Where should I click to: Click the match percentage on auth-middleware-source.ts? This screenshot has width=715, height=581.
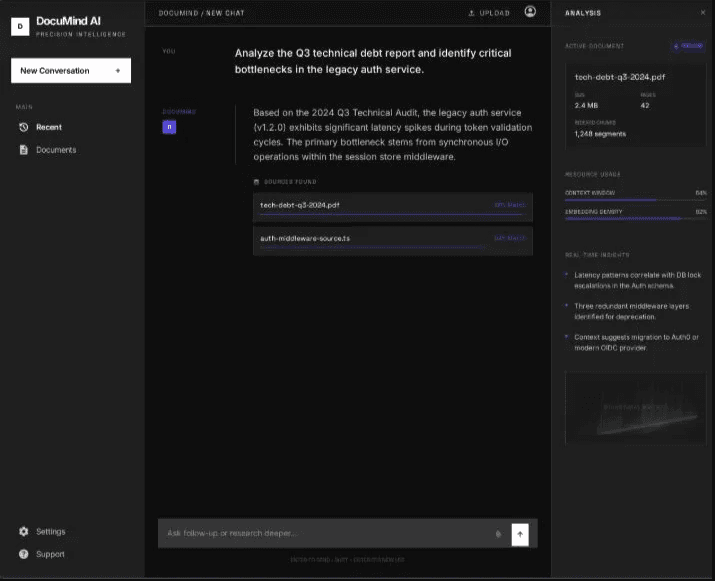pyautogui.click(x=510, y=238)
